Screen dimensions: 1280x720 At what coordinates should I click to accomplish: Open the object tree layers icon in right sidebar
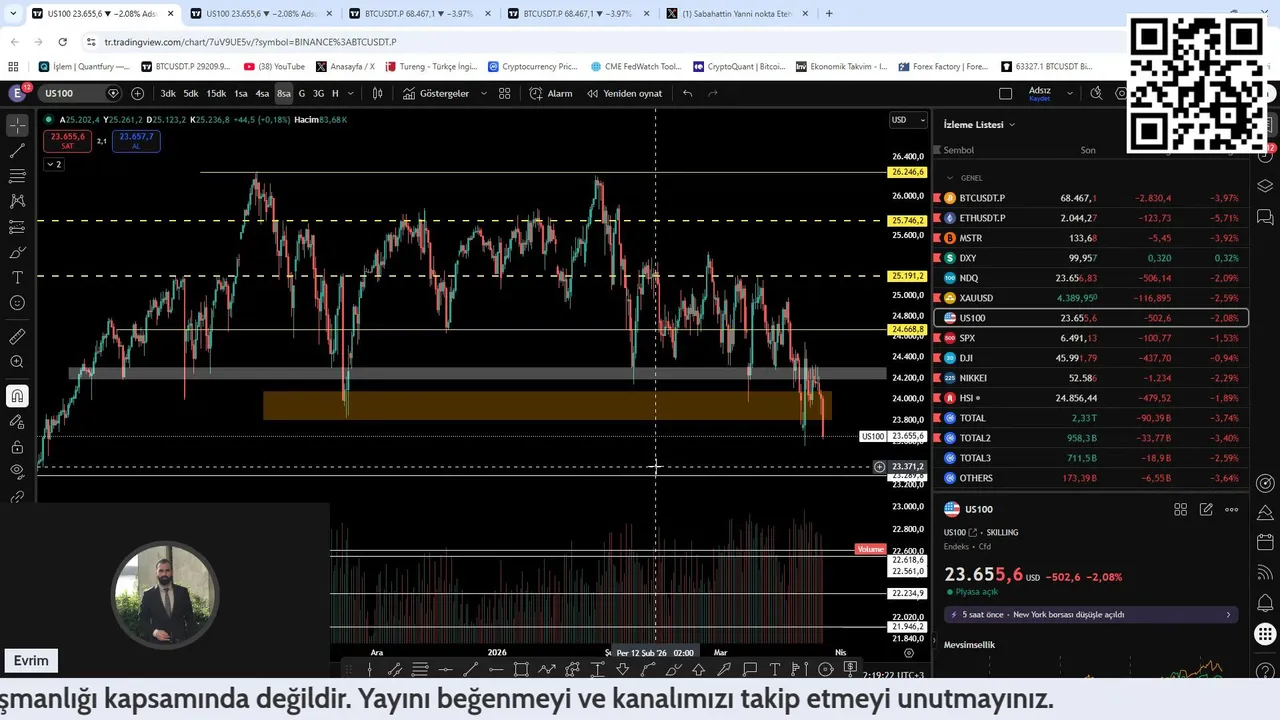pos(1265,186)
